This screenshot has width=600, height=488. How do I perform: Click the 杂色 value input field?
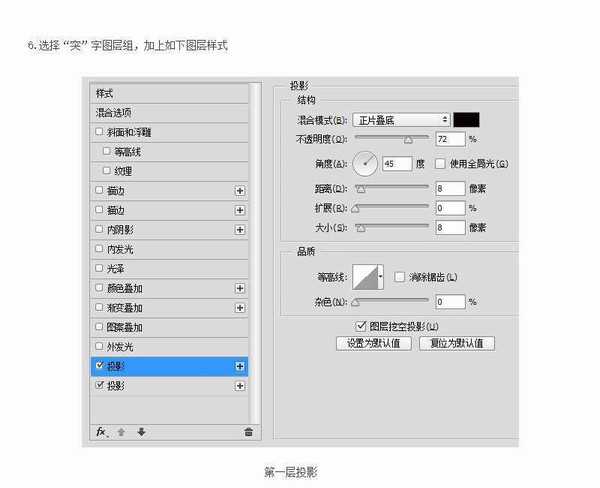click(x=450, y=302)
